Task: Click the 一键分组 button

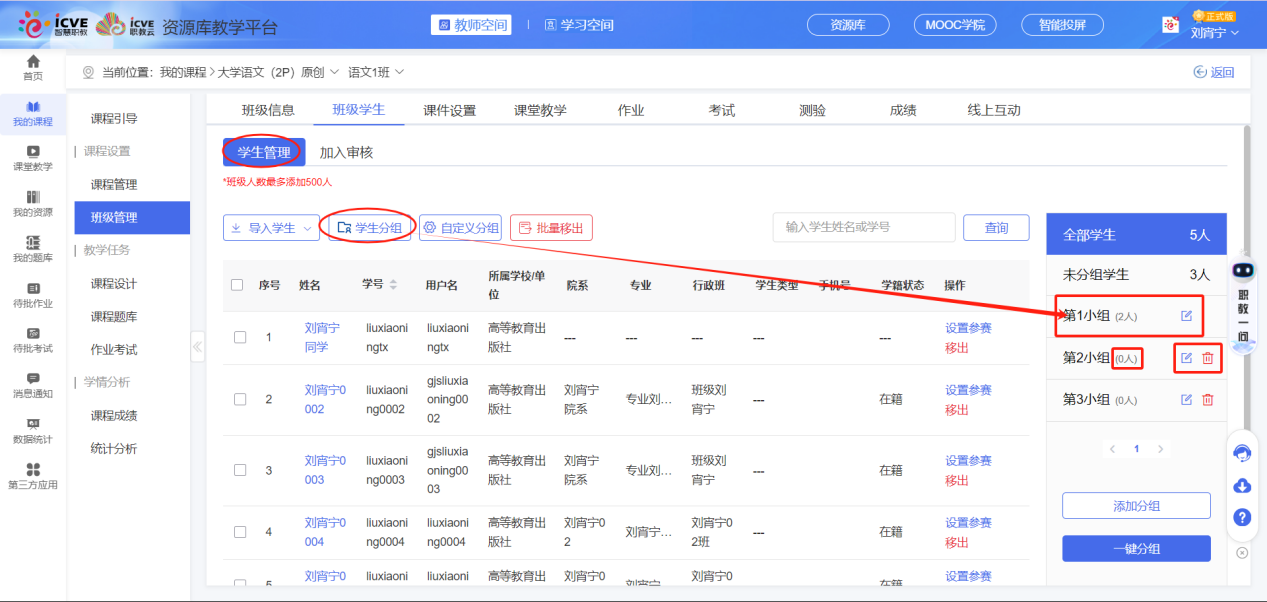Action: coord(1136,549)
